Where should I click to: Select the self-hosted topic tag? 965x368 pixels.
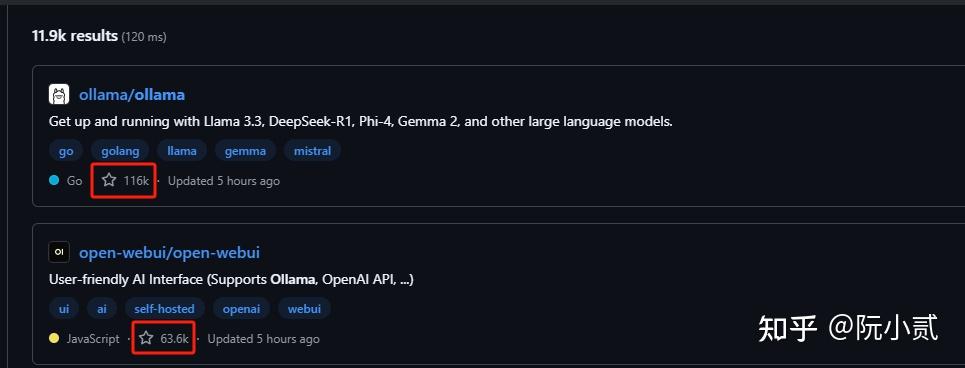pyautogui.click(x=164, y=308)
